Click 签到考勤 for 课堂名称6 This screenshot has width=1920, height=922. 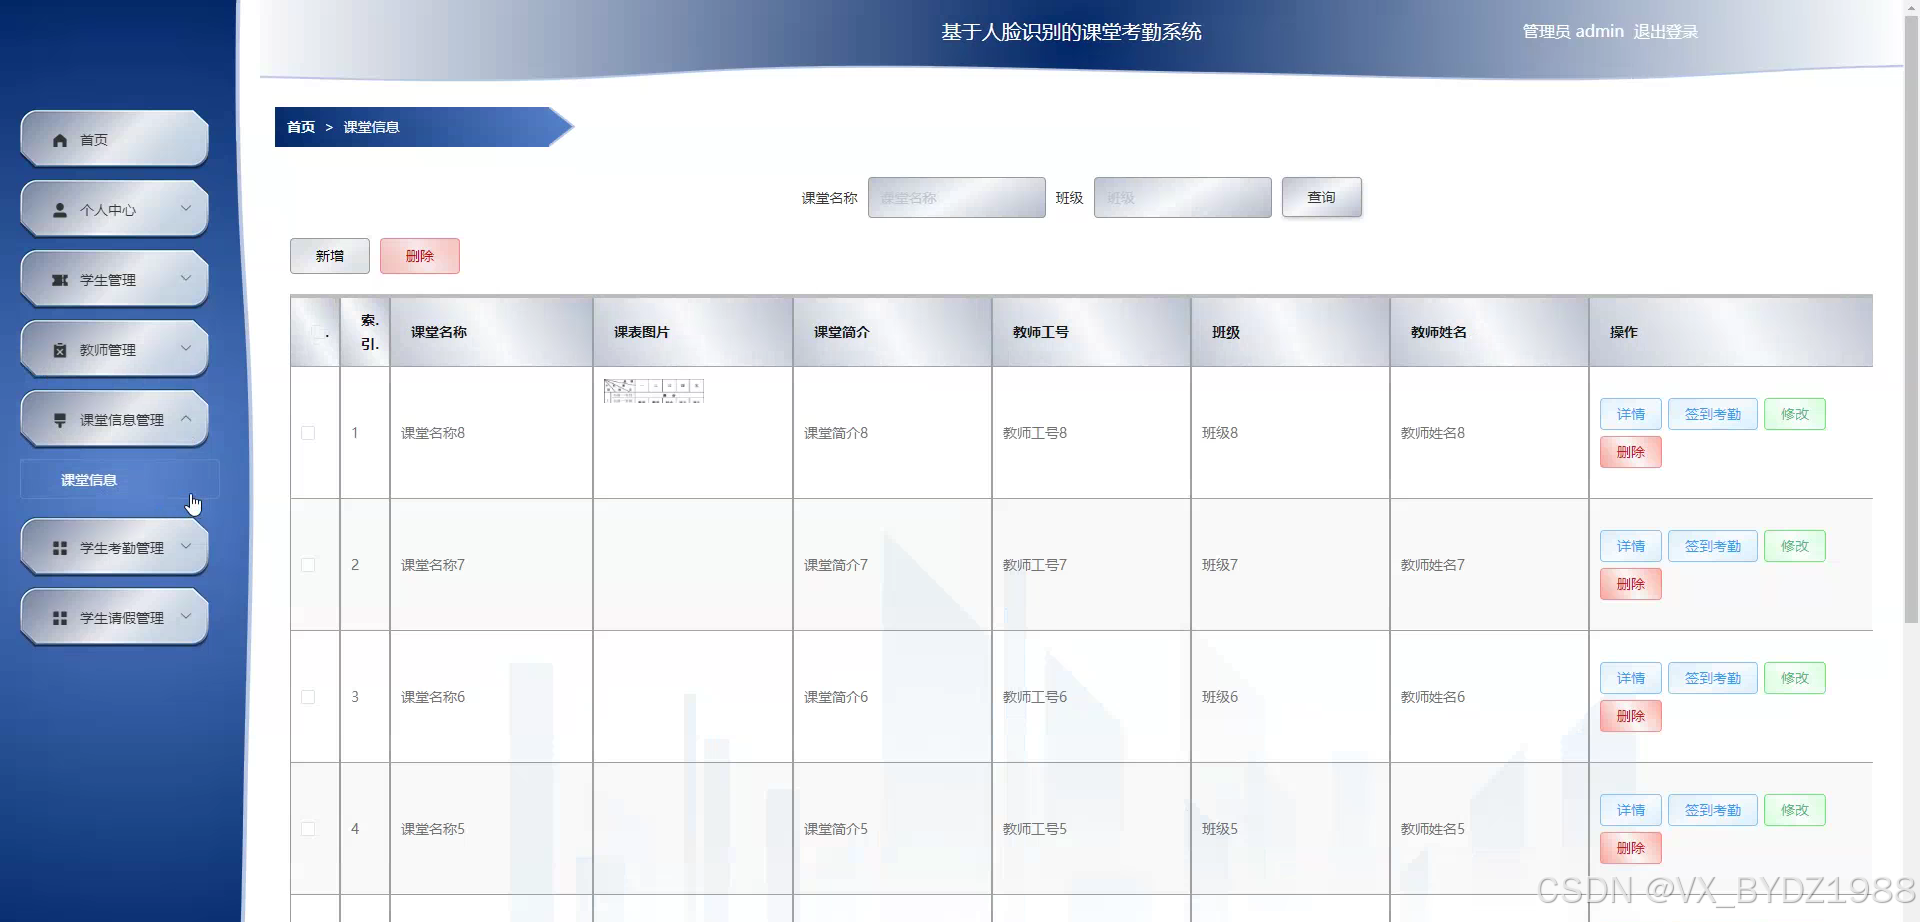(x=1713, y=678)
